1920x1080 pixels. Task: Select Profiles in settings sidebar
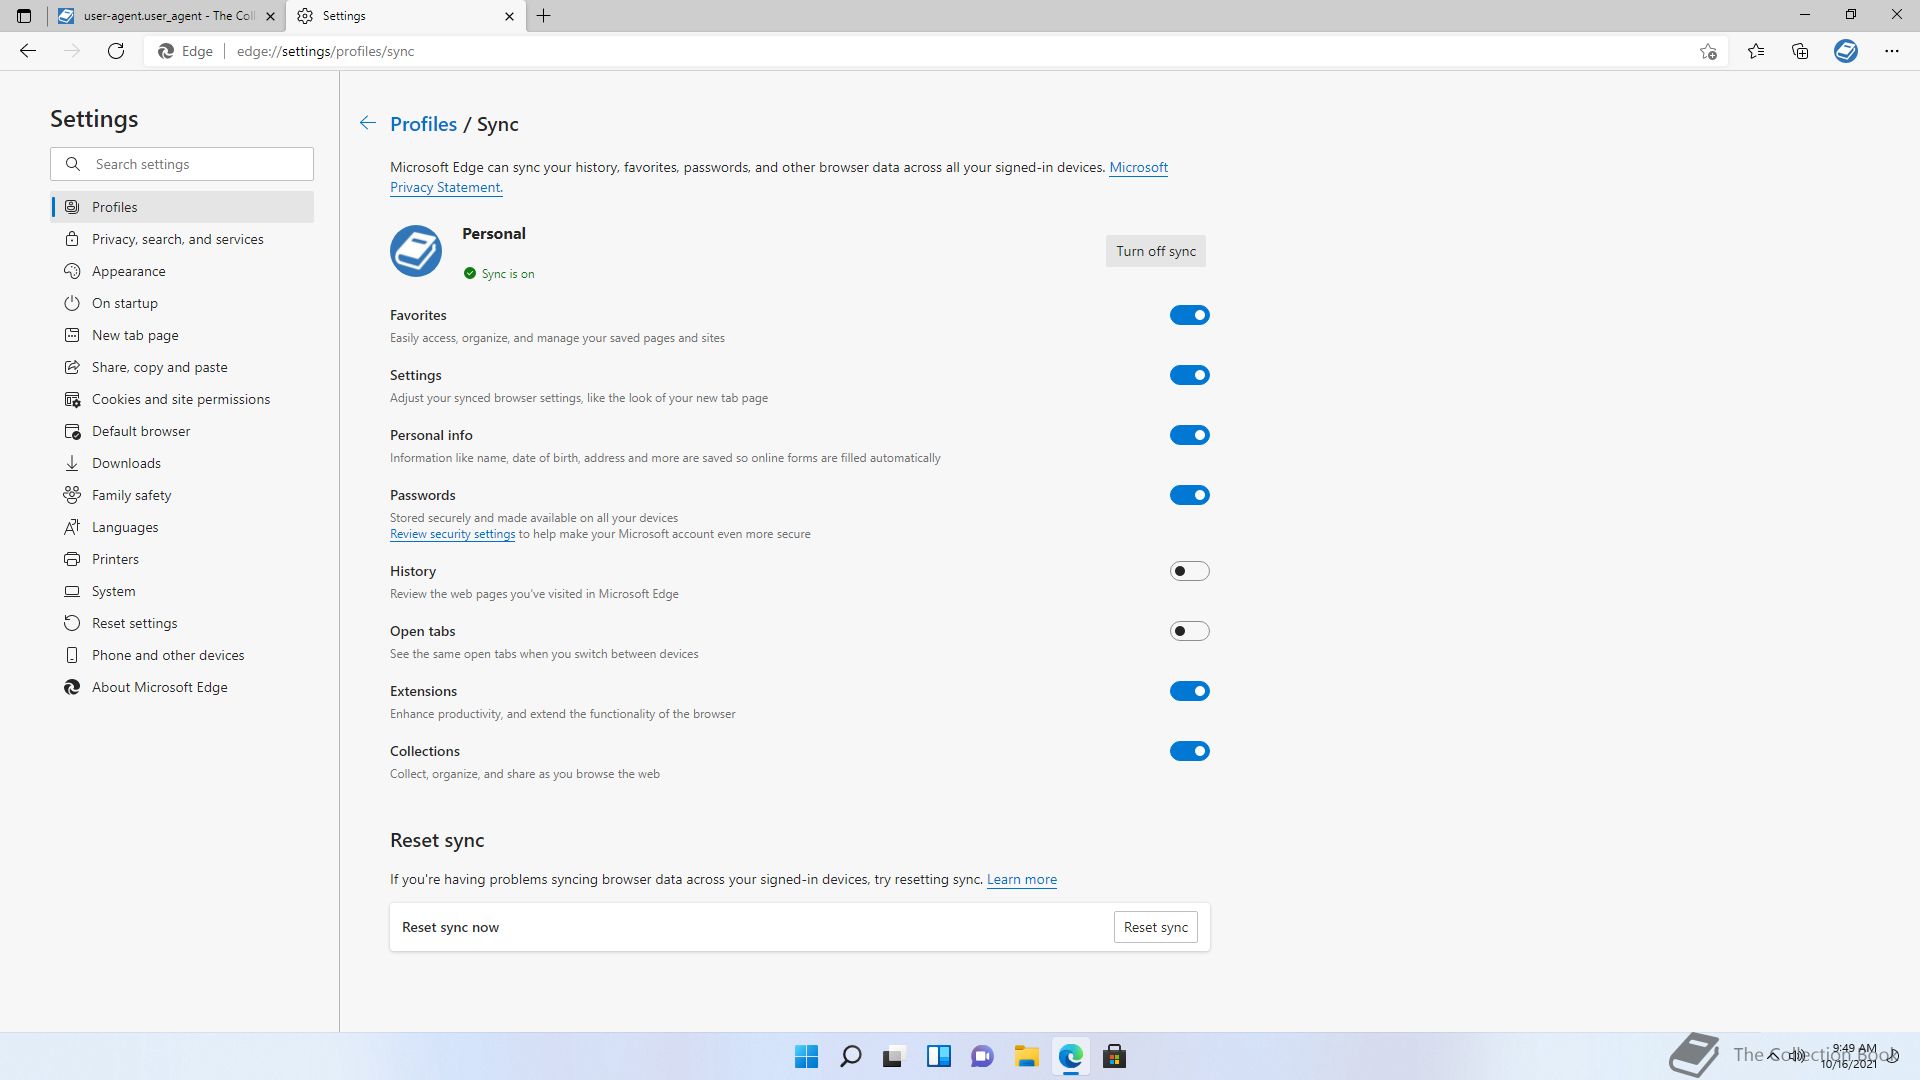pos(182,207)
